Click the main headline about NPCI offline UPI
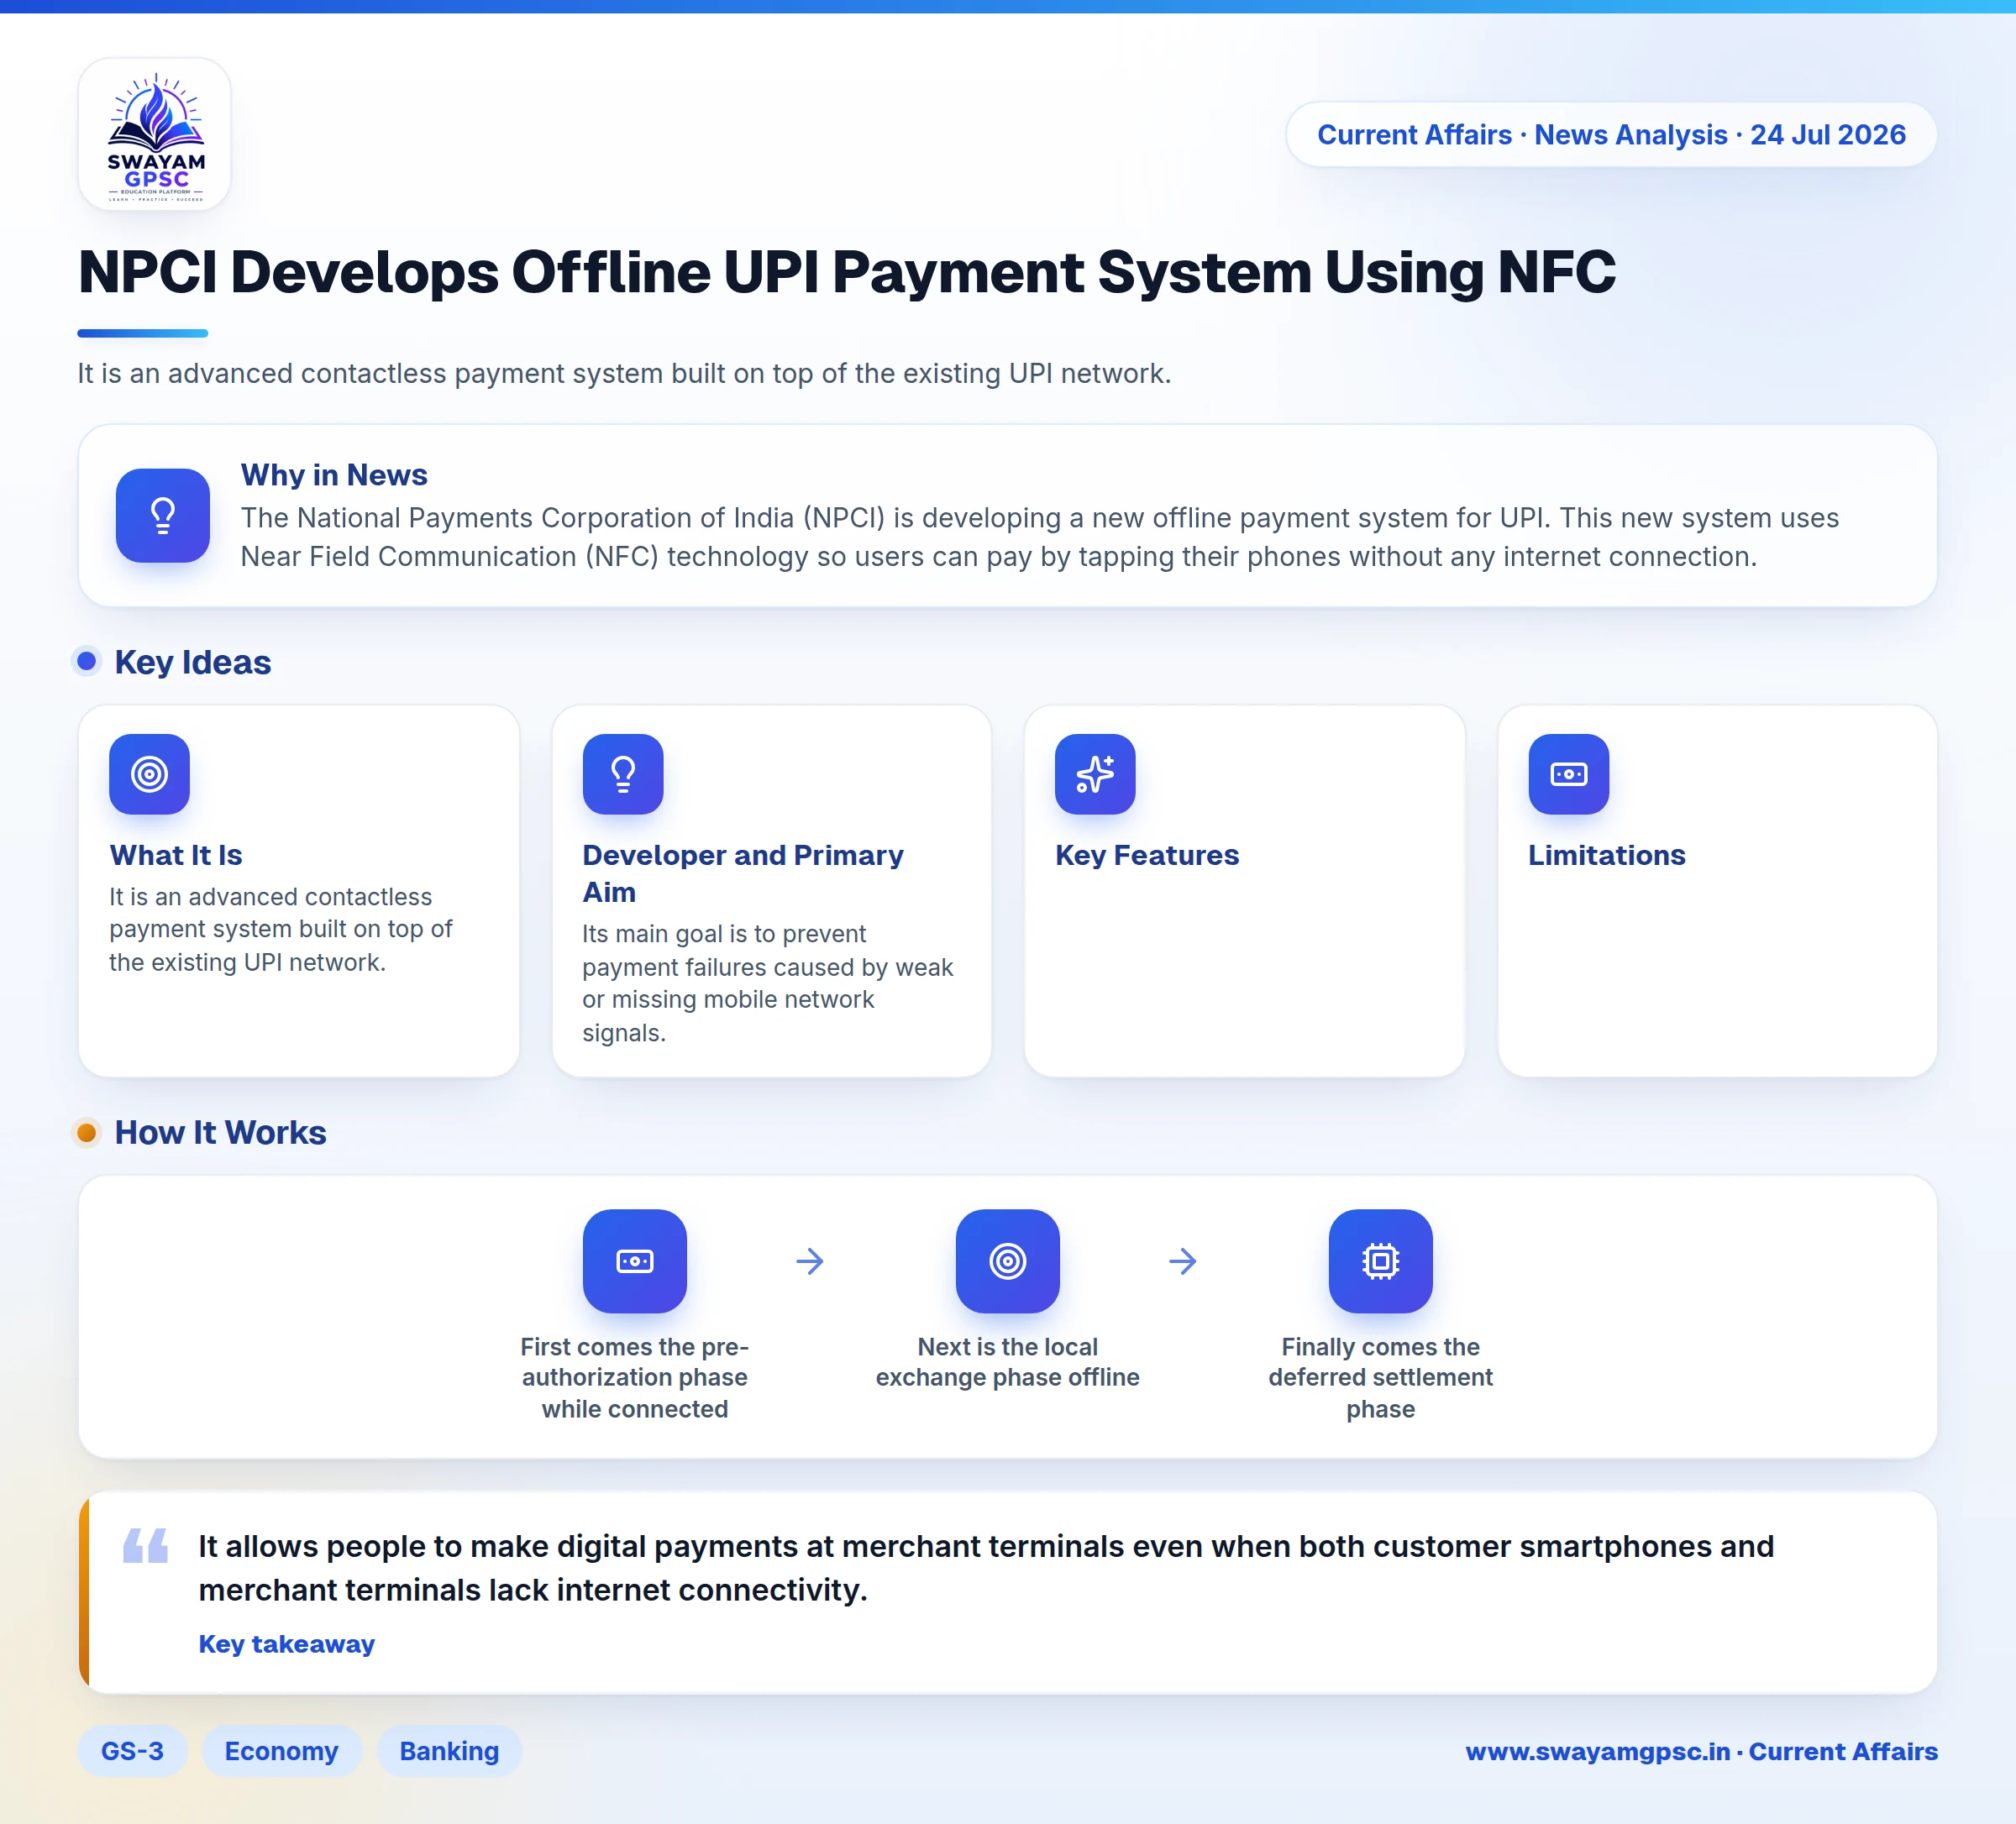The image size is (2016, 1824). coord(847,271)
